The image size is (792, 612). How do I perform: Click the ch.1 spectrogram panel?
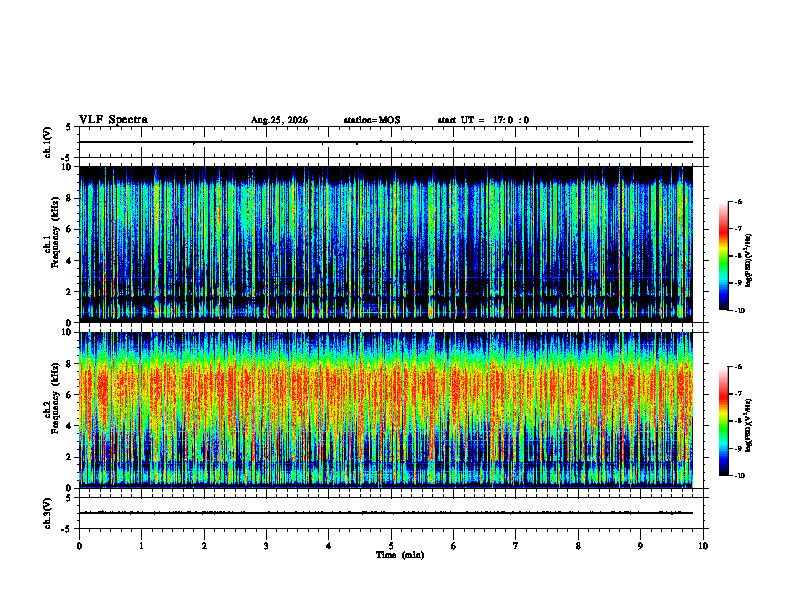[386, 244]
